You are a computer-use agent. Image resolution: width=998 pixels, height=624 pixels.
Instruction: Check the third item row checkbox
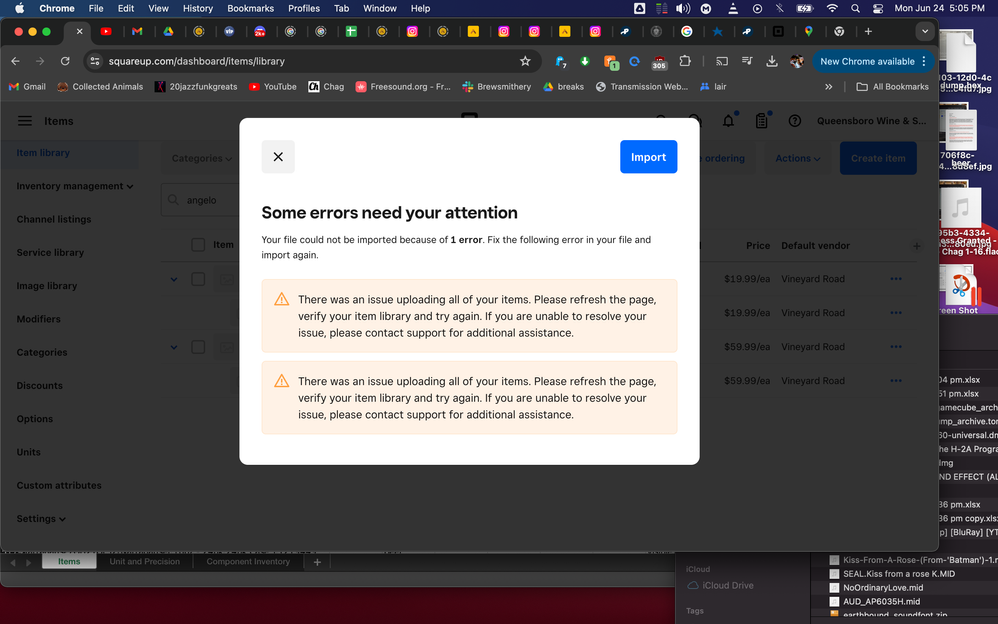click(x=198, y=347)
